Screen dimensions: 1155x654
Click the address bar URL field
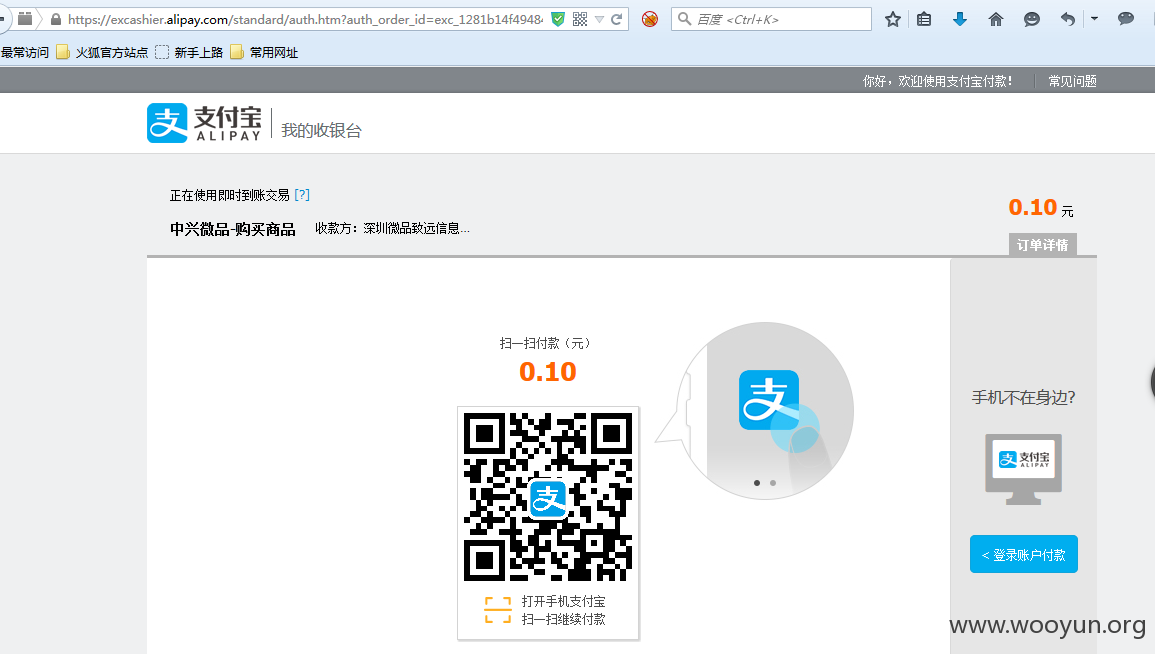(x=306, y=19)
